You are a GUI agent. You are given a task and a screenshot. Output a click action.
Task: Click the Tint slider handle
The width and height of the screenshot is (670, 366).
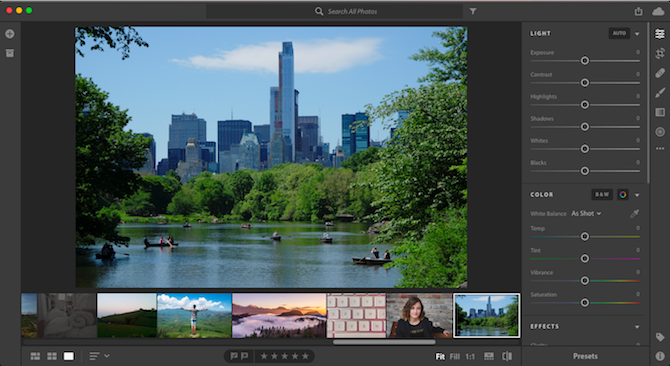click(x=585, y=258)
